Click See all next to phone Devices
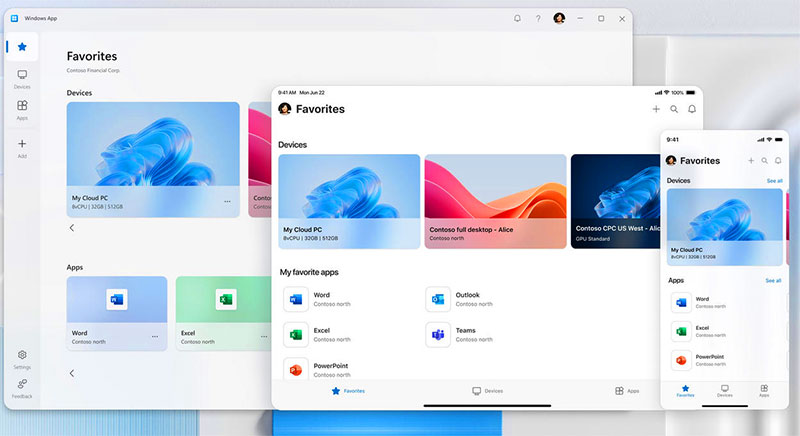 tap(774, 181)
